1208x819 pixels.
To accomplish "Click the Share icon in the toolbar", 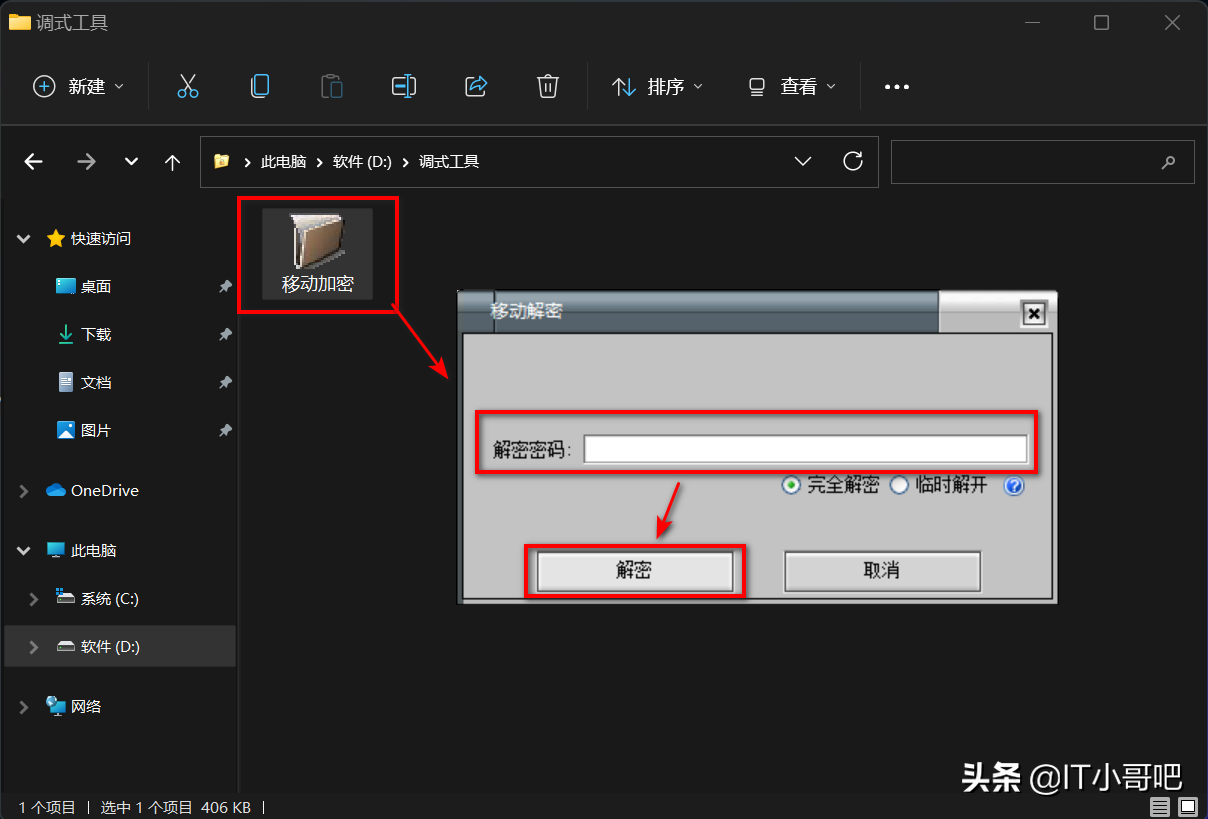I will pos(476,86).
